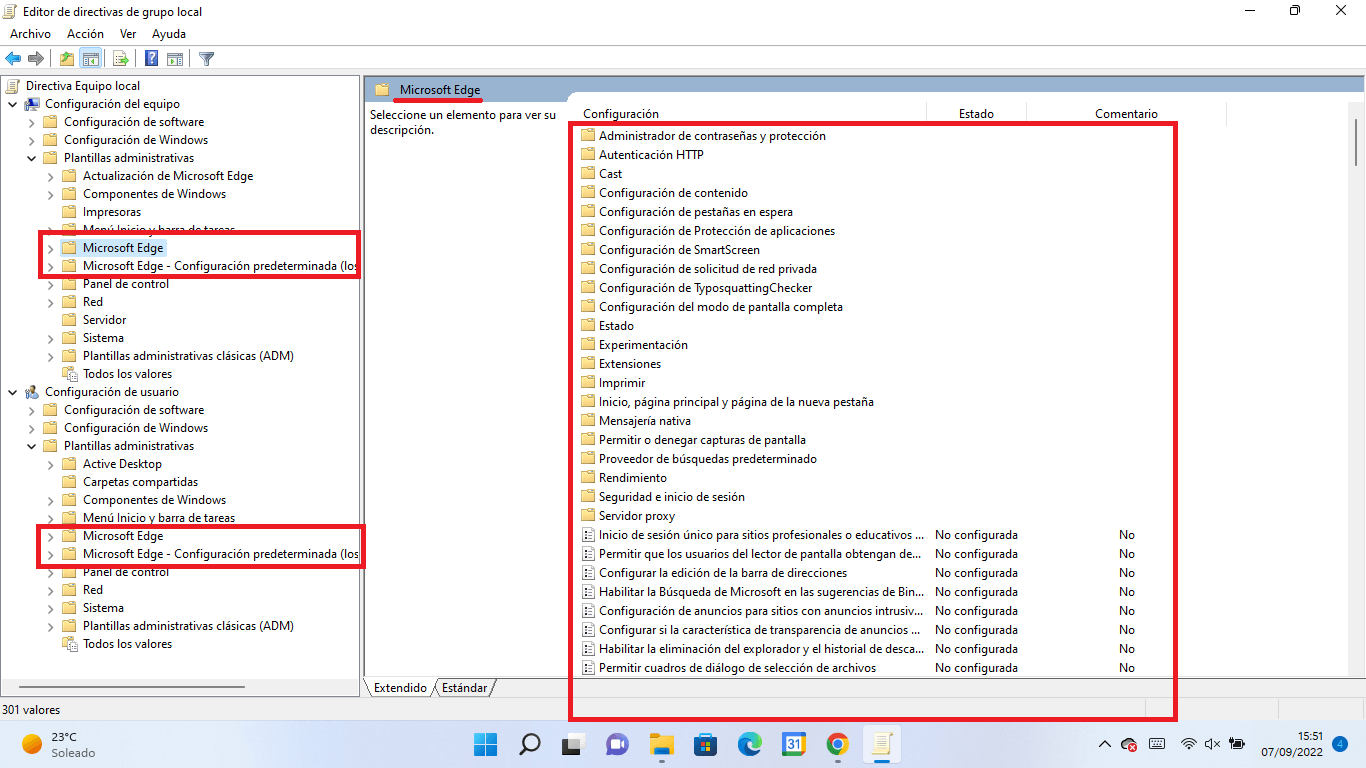Expand Actualización de Microsoft Edge node
This screenshot has height=768, width=1366.
tap(50, 176)
